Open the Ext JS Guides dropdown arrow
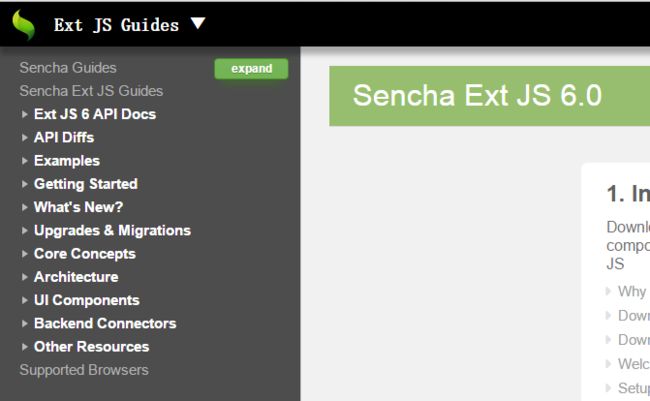The height and width of the screenshot is (401, 650). click(198, 23)
